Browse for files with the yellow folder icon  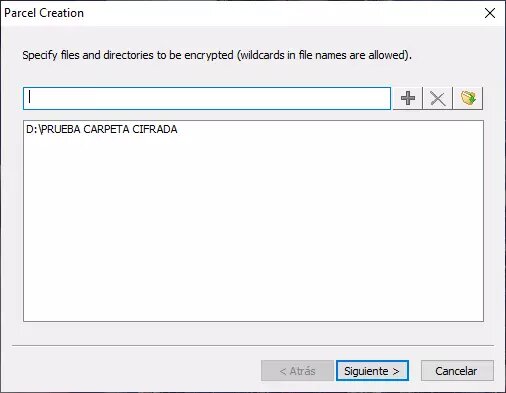468,98
